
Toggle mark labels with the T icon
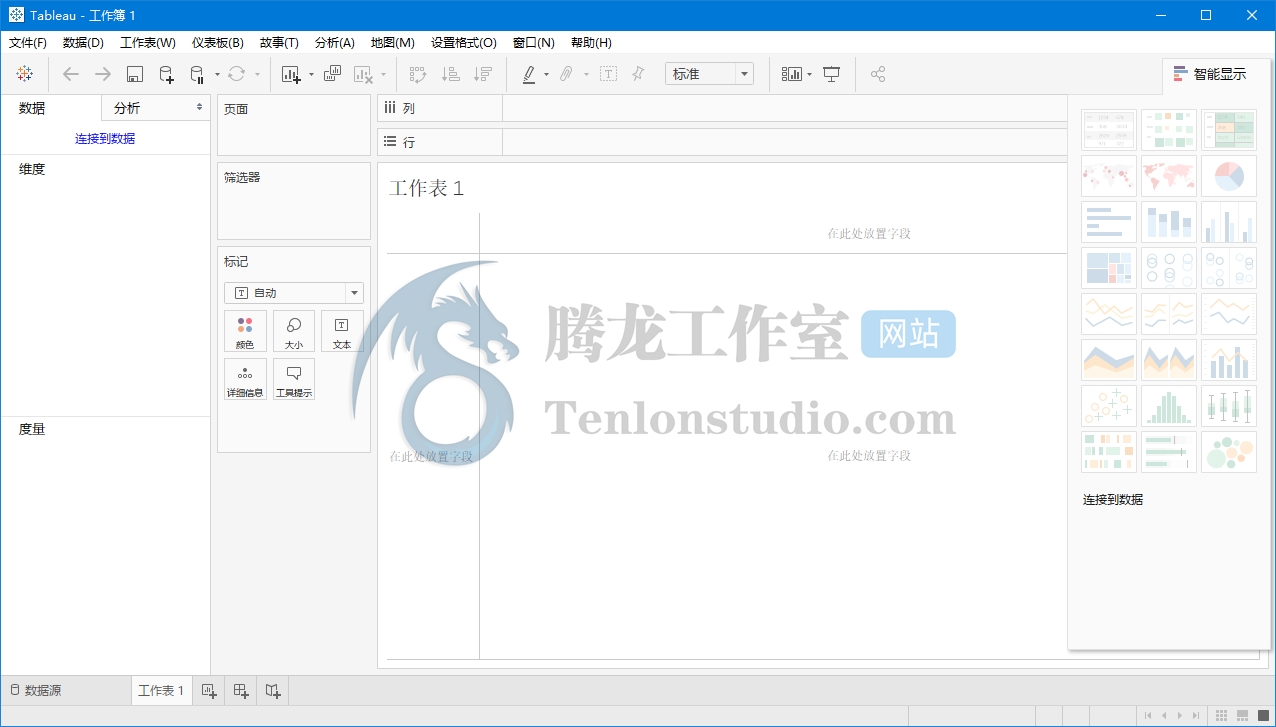point(608,74)
